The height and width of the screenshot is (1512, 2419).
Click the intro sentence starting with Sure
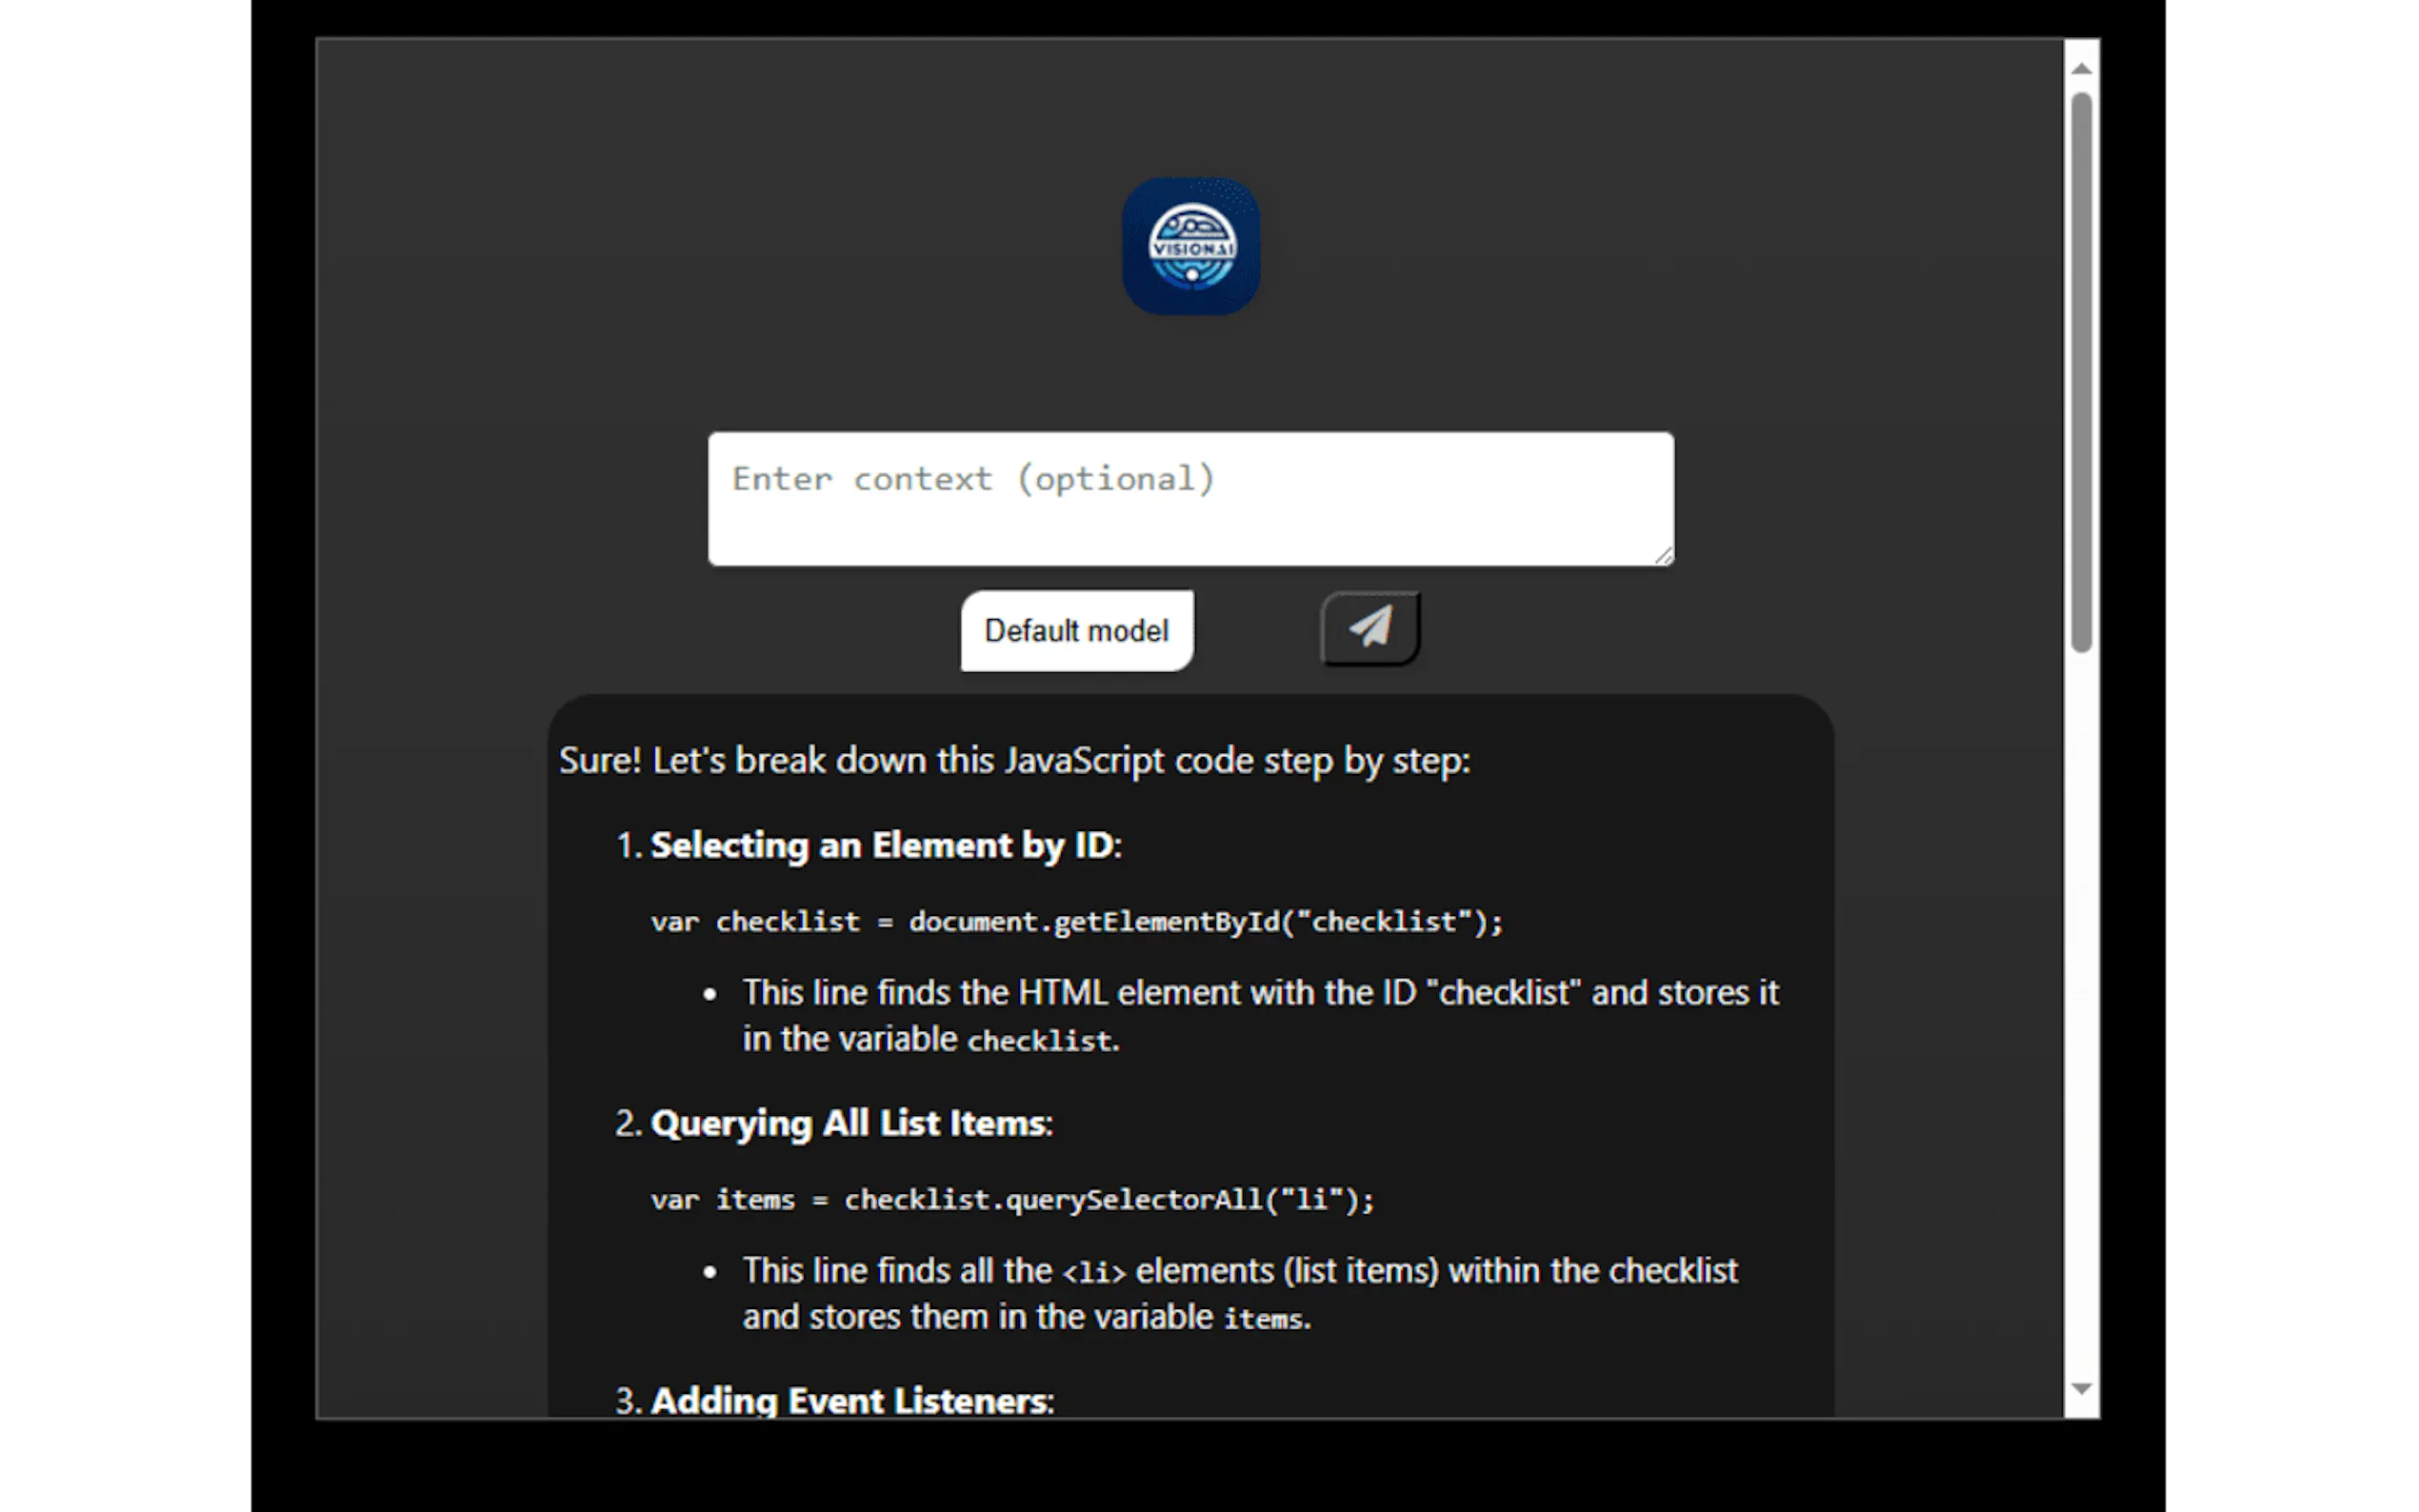[x=1014, y=761]
